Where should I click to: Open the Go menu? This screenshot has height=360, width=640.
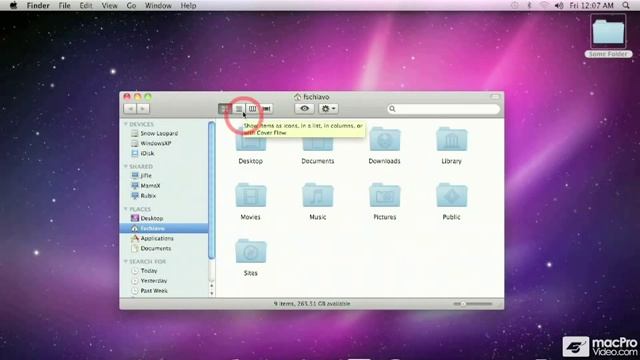click(131, 5)
